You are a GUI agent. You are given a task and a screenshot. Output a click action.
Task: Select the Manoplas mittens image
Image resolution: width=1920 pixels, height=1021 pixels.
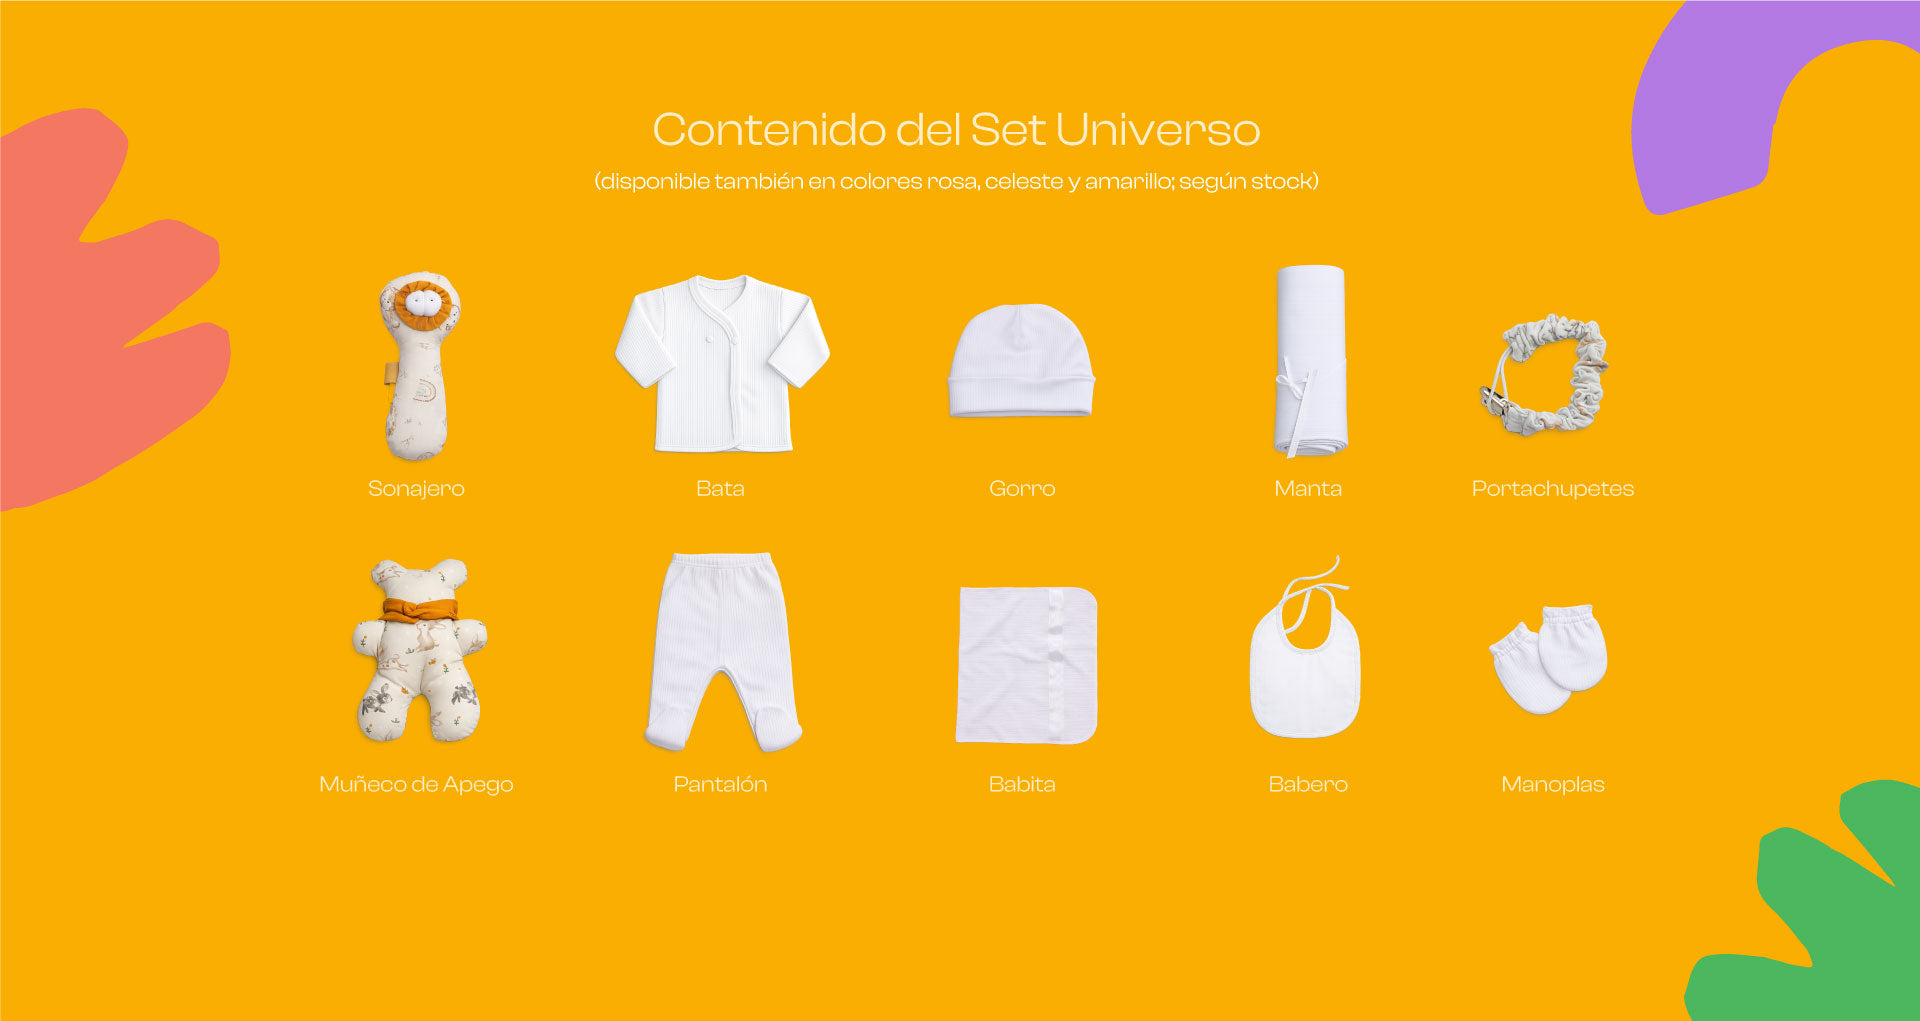click(1550, 658)
